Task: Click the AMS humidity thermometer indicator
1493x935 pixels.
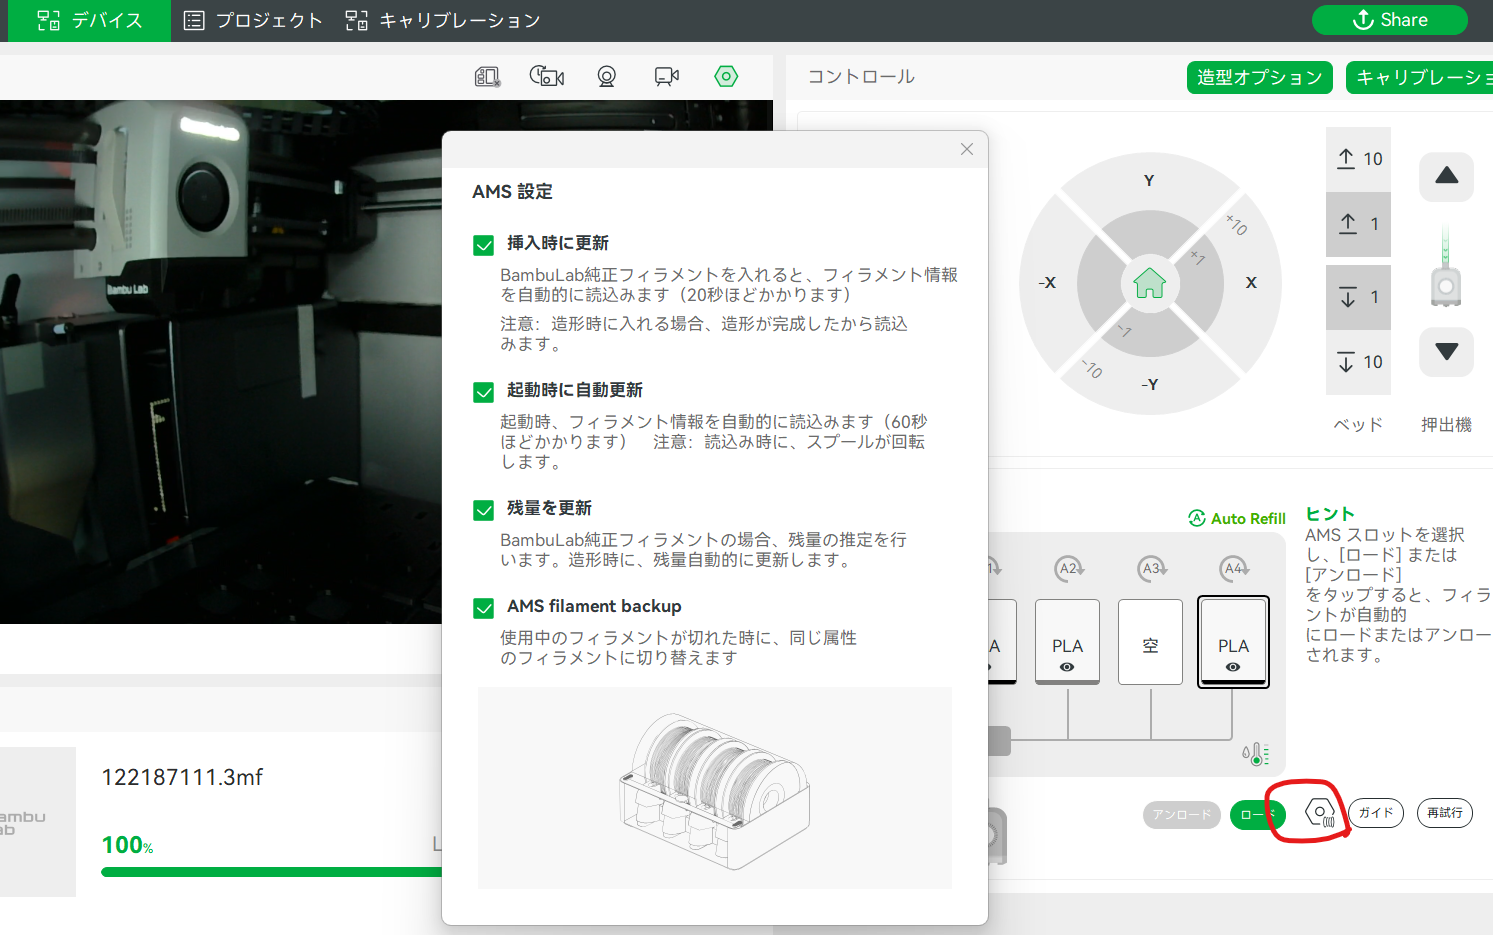Action: point(1257,753)
